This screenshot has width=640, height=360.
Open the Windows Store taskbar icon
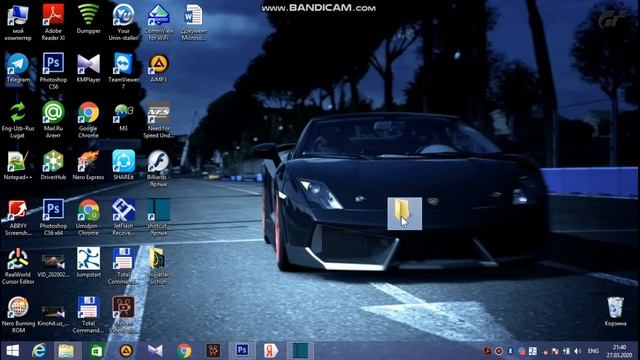(x=97, y=351)
